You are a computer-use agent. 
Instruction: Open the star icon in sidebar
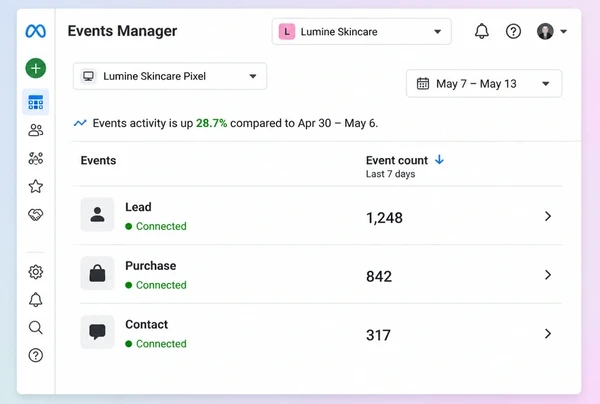tap(36, 186)
